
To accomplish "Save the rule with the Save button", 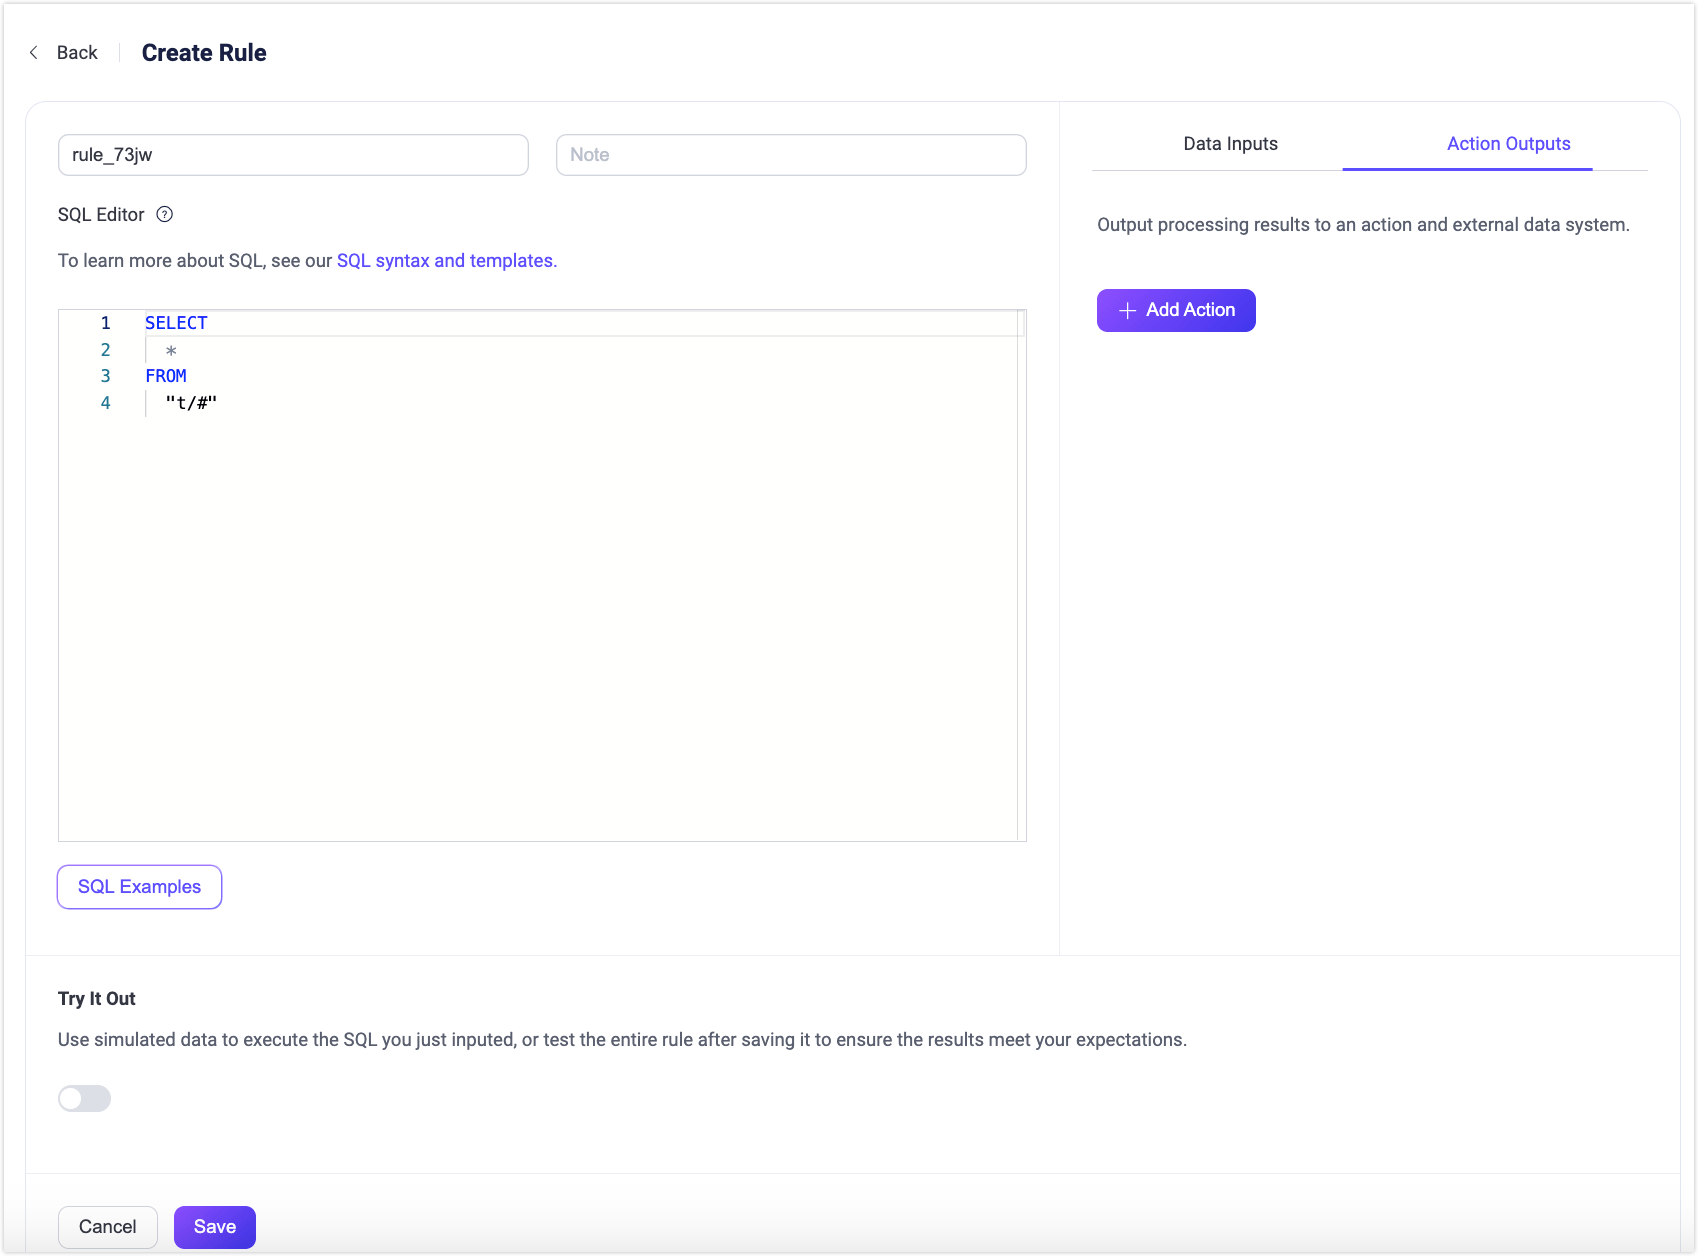I will (215, 1227).
